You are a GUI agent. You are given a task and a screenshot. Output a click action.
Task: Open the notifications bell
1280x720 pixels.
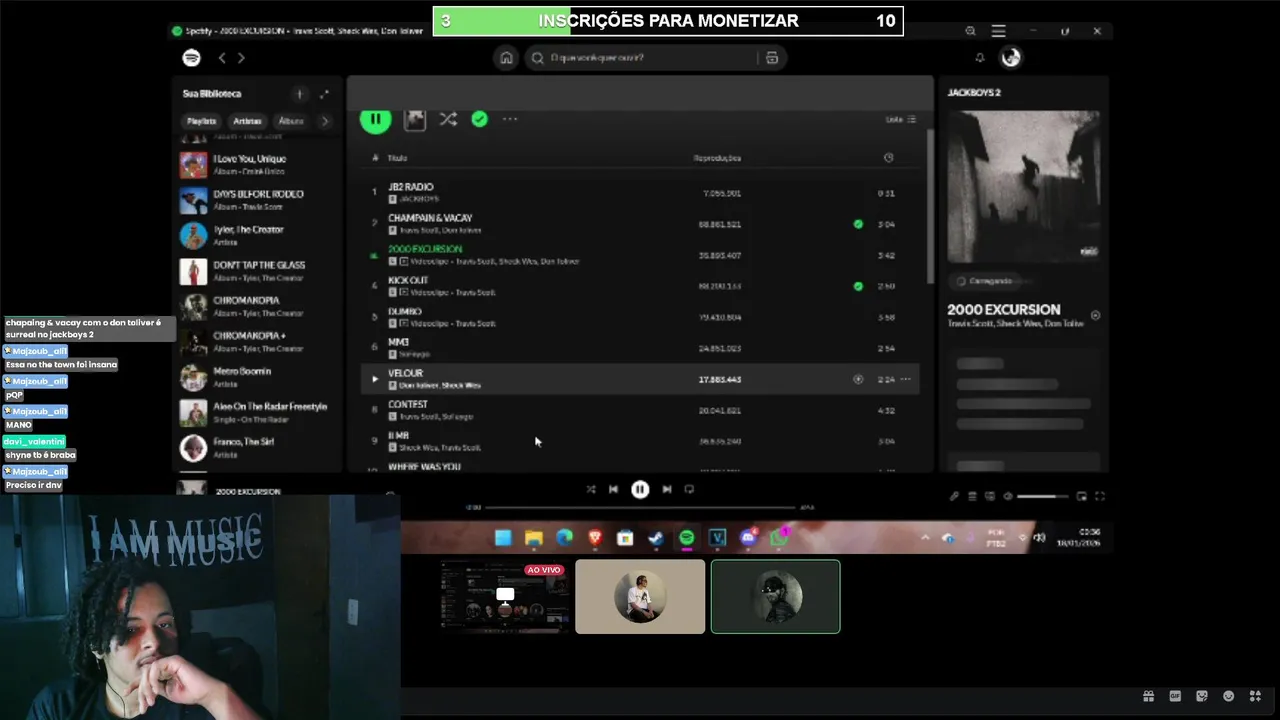tap(980, 58)
